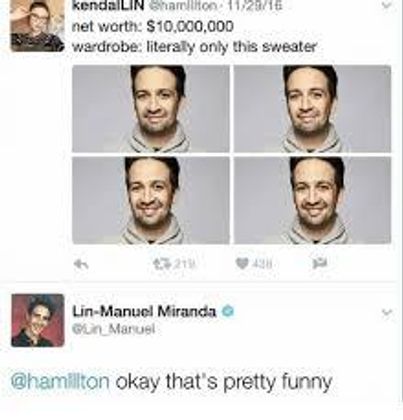Click the blue verified badge next to Lin-Manuel Miranda

coord(228,311)
